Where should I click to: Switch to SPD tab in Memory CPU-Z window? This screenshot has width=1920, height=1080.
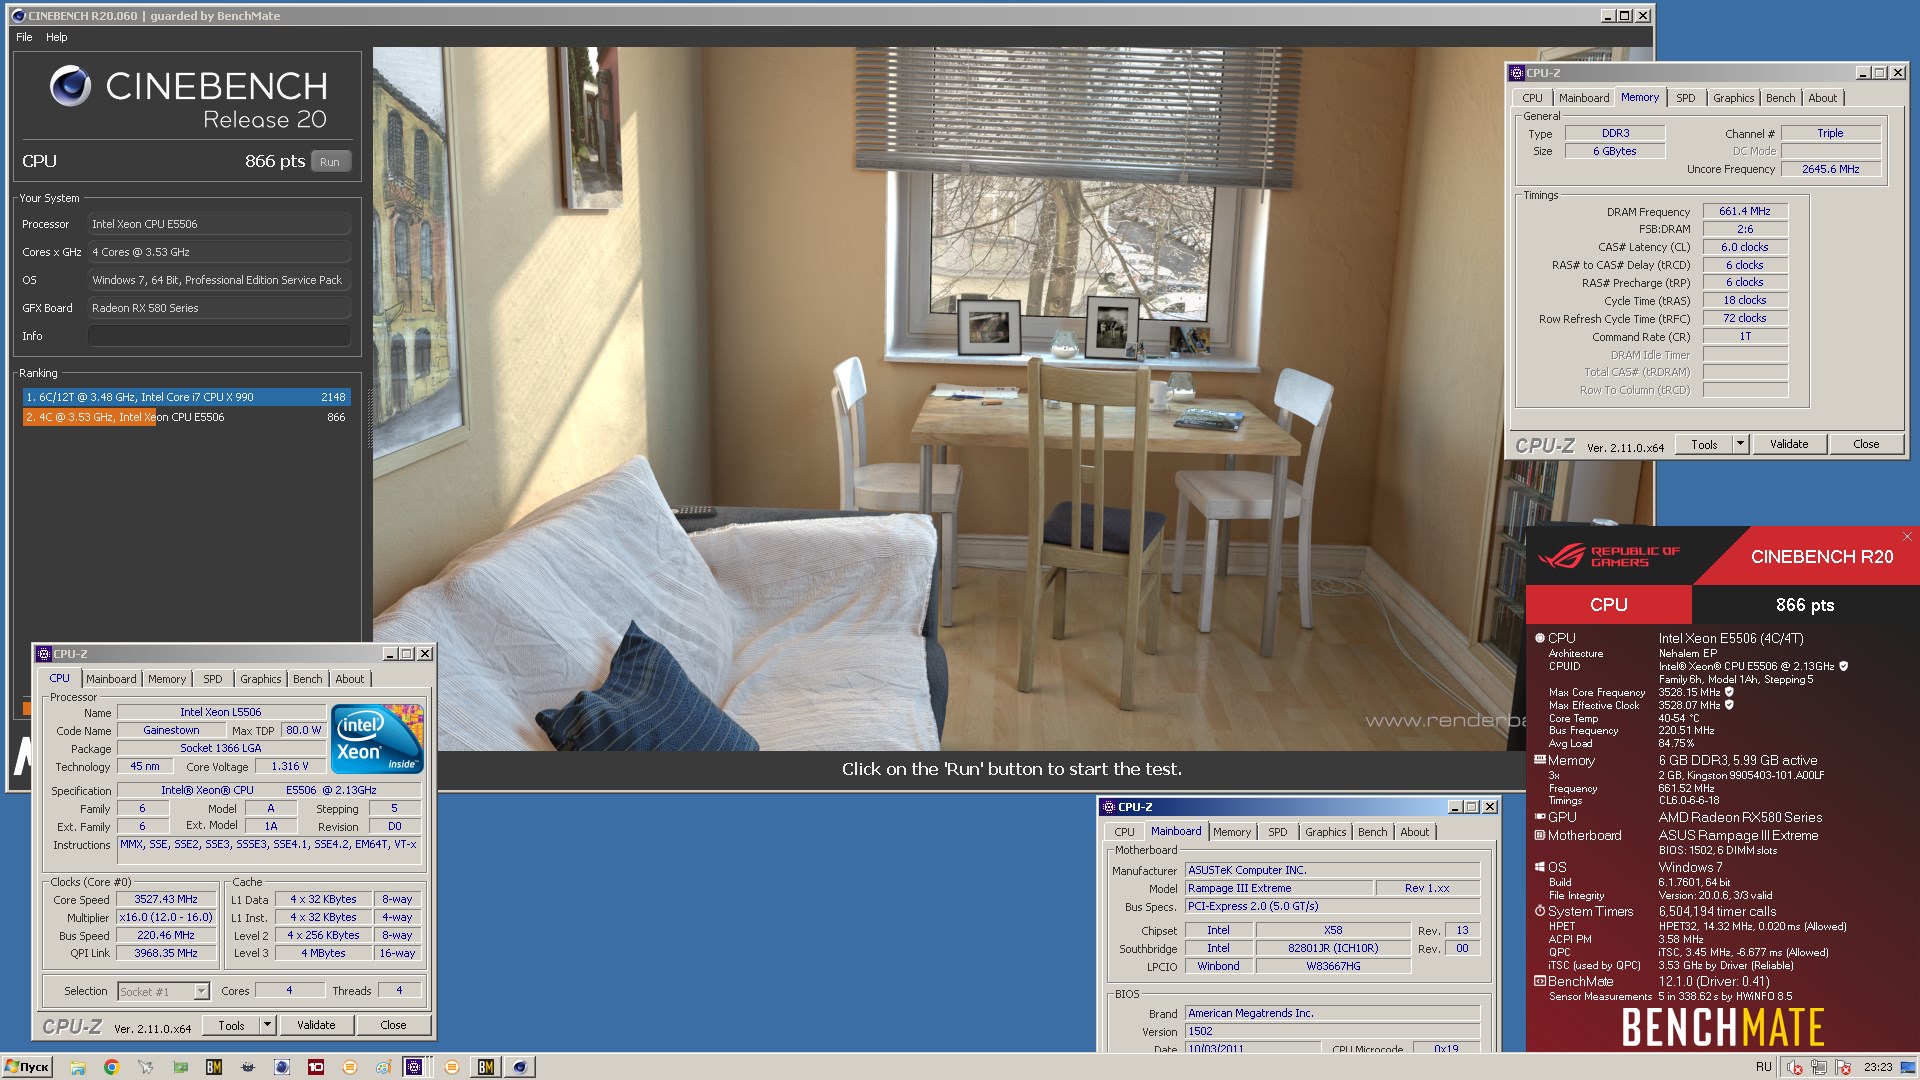point(1686,98)
